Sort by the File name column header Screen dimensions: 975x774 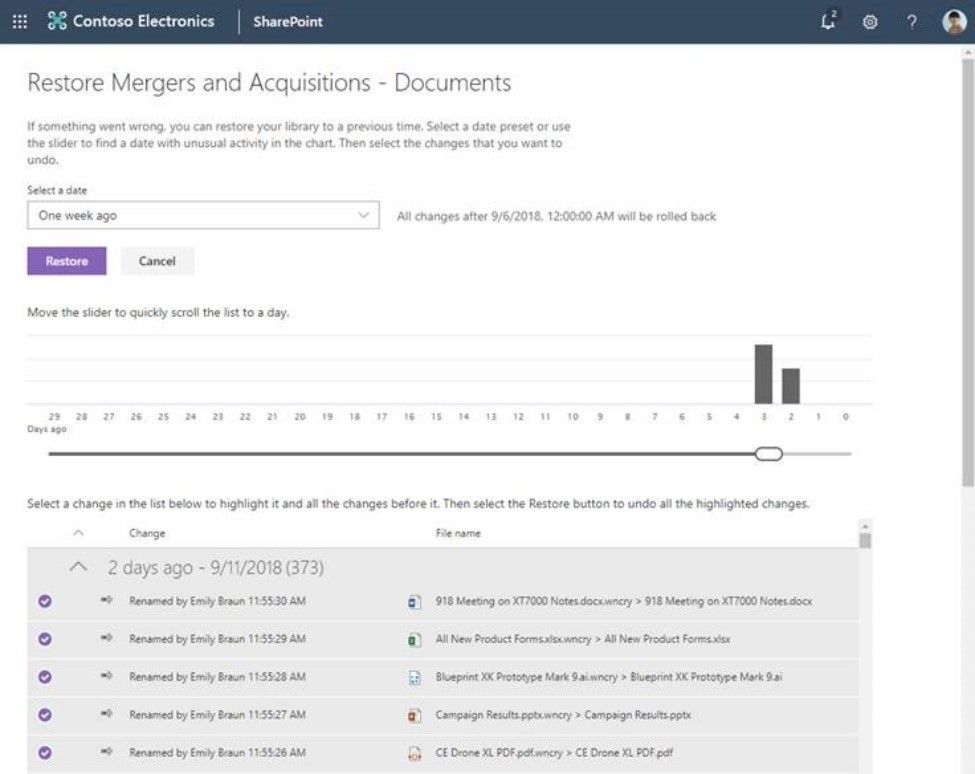coord(458,533)
